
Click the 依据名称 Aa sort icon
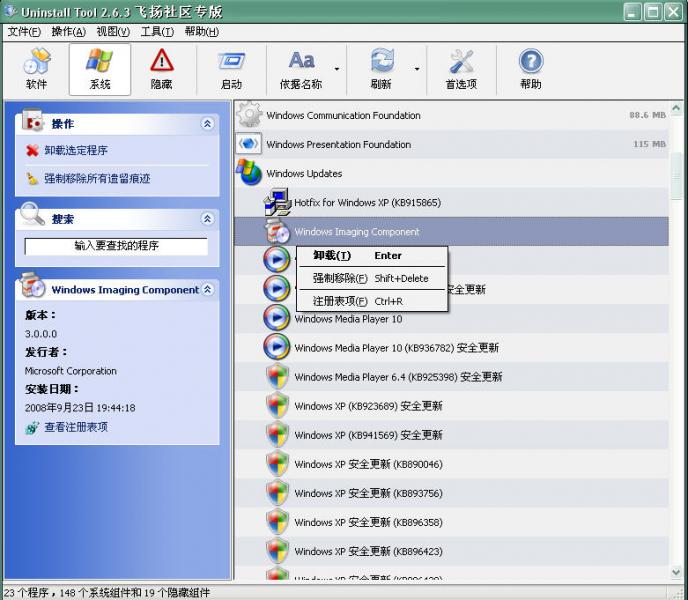(301, 60)
